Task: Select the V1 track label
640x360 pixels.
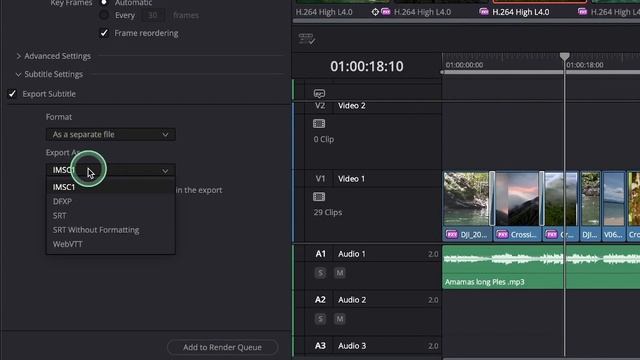Action: tap(320, 179)
